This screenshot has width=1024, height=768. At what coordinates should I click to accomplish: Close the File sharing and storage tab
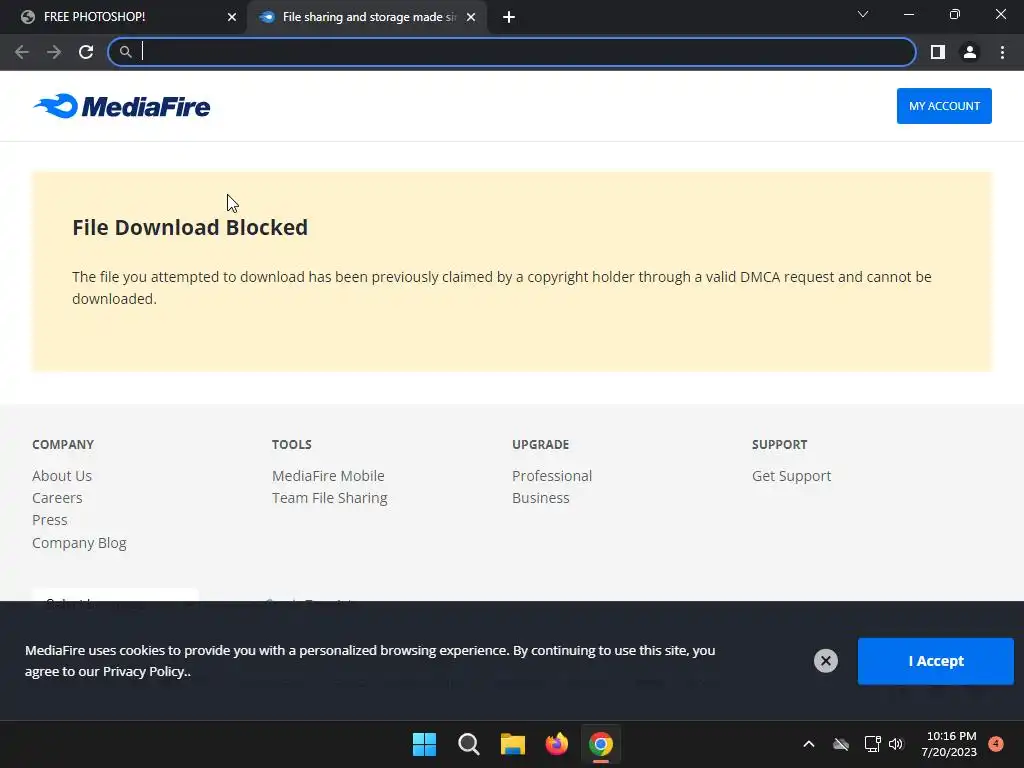click(x=471, y=17)
